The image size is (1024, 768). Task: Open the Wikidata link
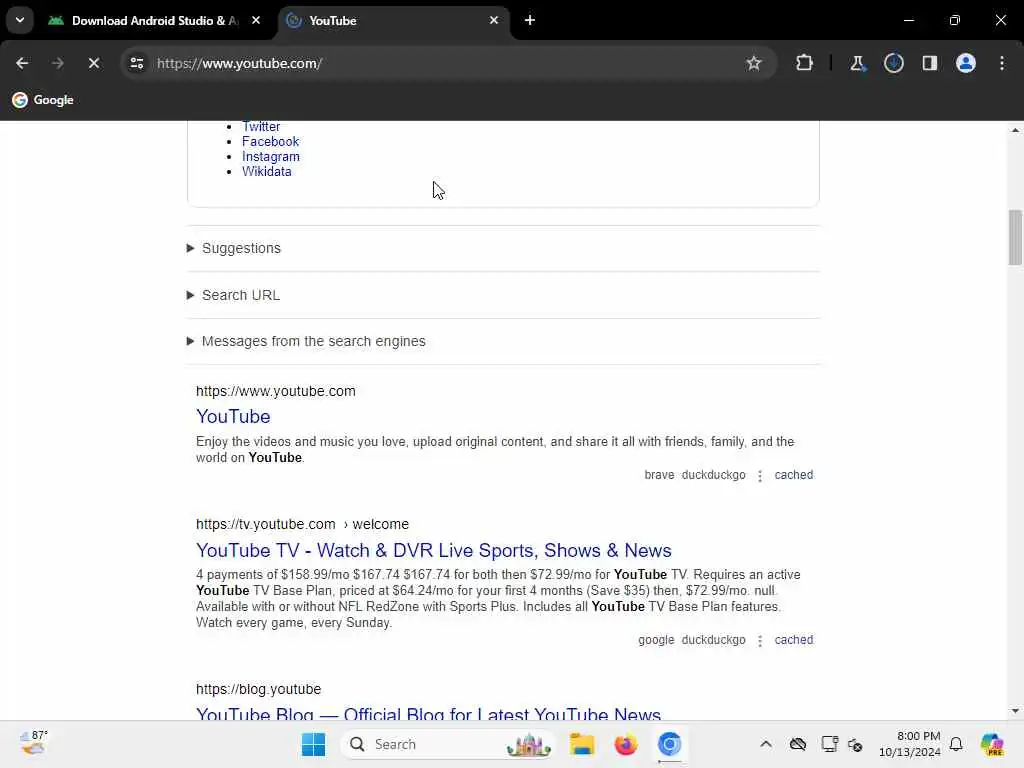266,172
